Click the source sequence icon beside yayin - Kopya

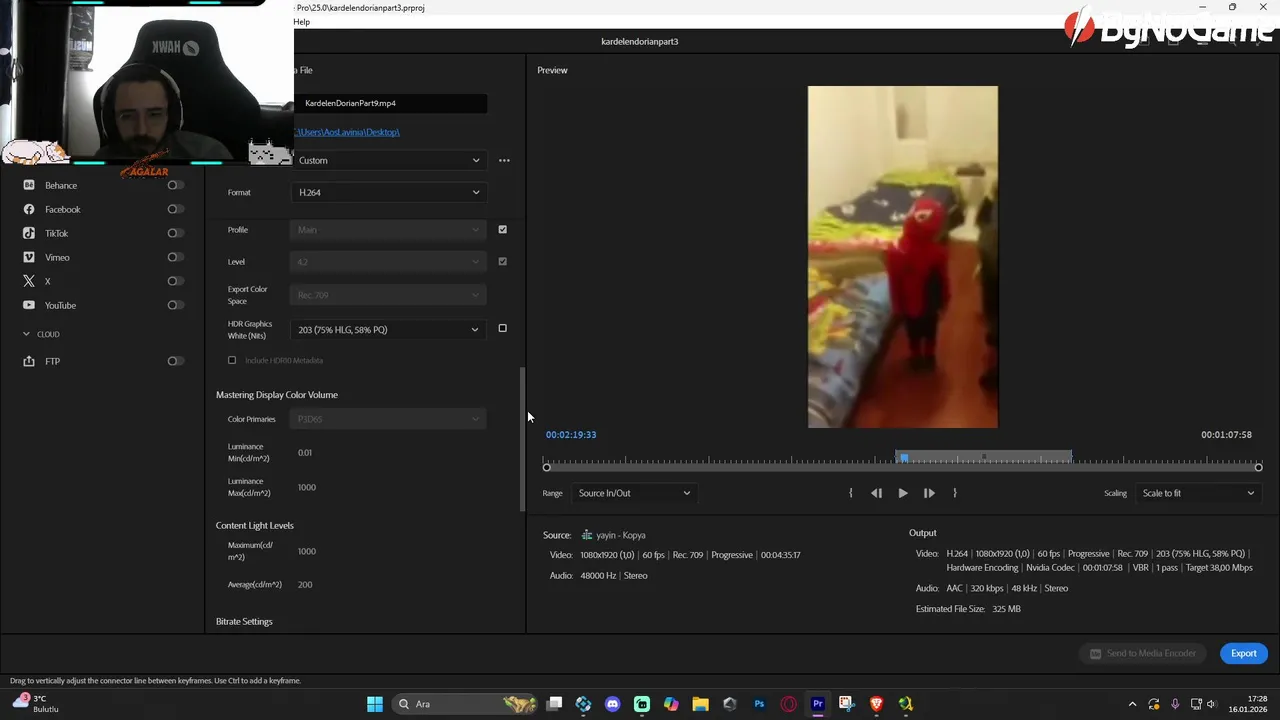click(587, 535)
